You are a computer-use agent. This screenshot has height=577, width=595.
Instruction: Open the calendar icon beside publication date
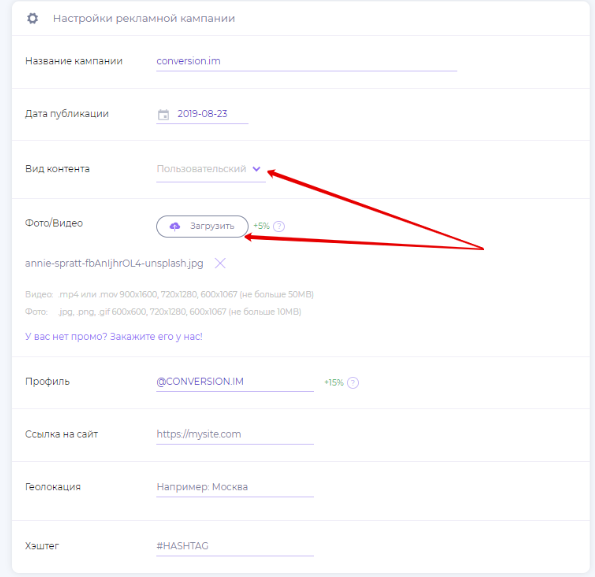tap(163, 114)
